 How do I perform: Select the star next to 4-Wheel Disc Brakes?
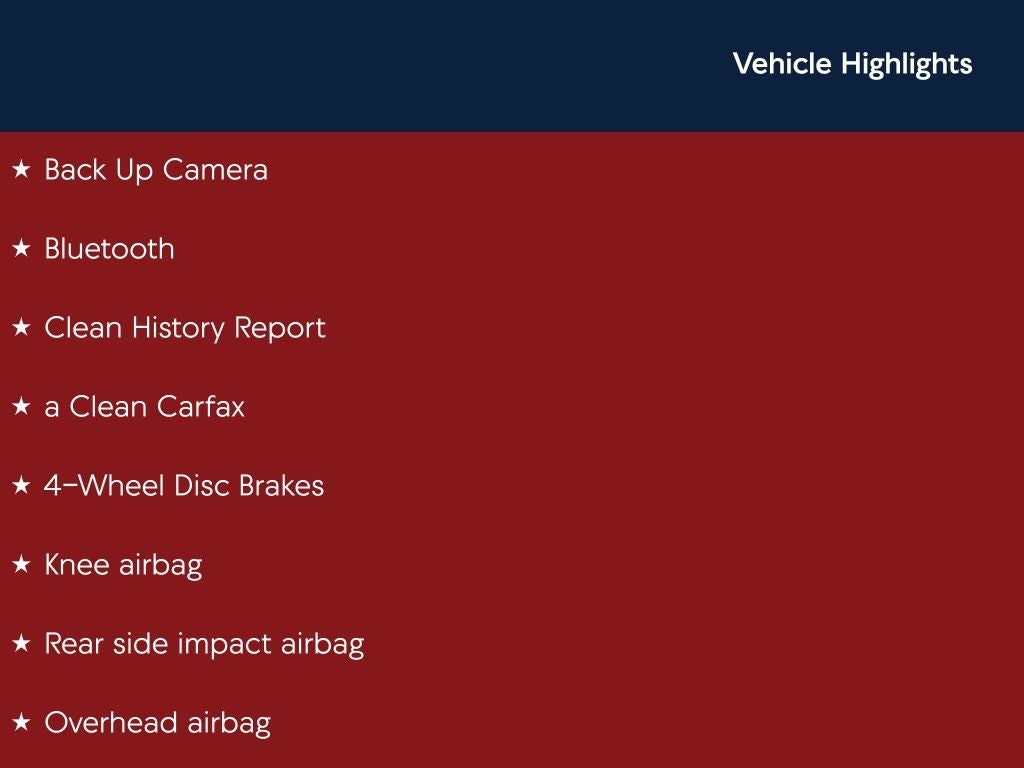pos(21,486)
